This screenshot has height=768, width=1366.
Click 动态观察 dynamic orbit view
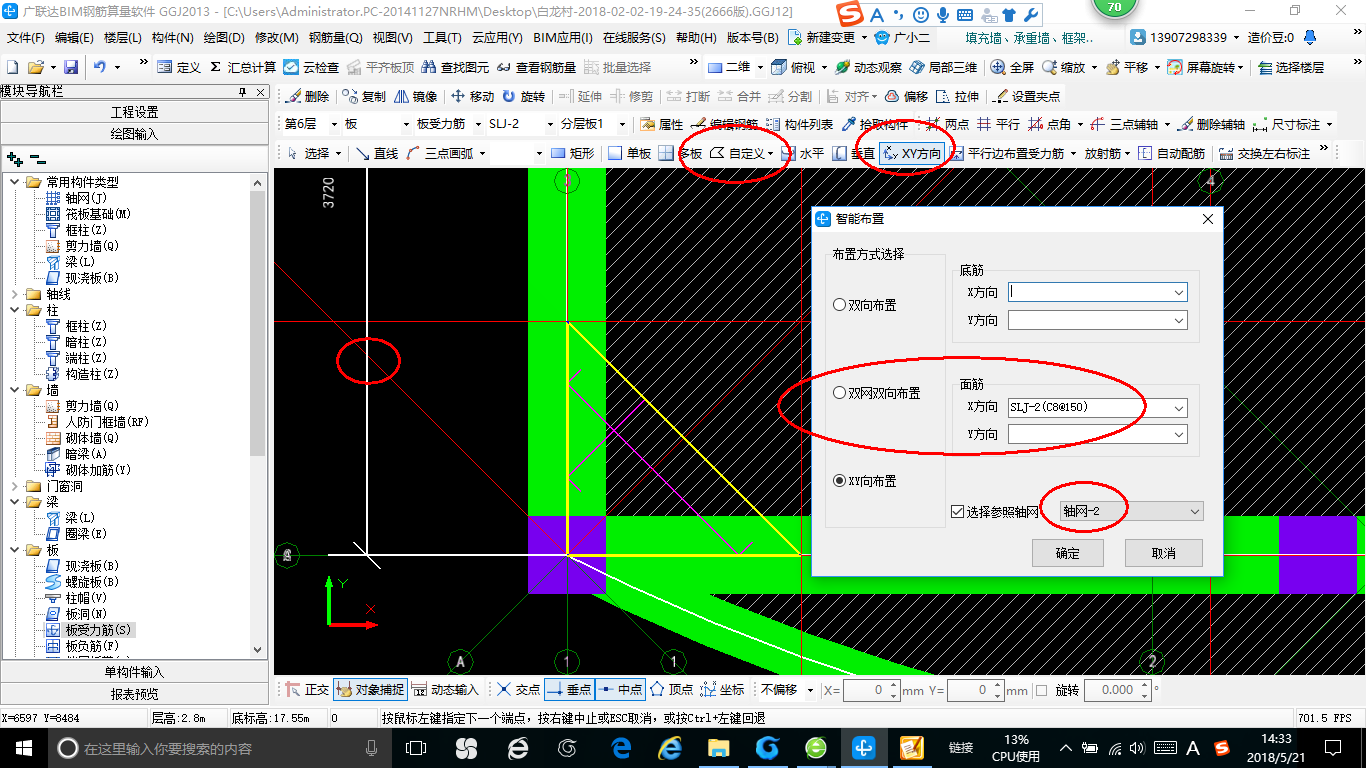pyautogui.click(x=868, y=67)
